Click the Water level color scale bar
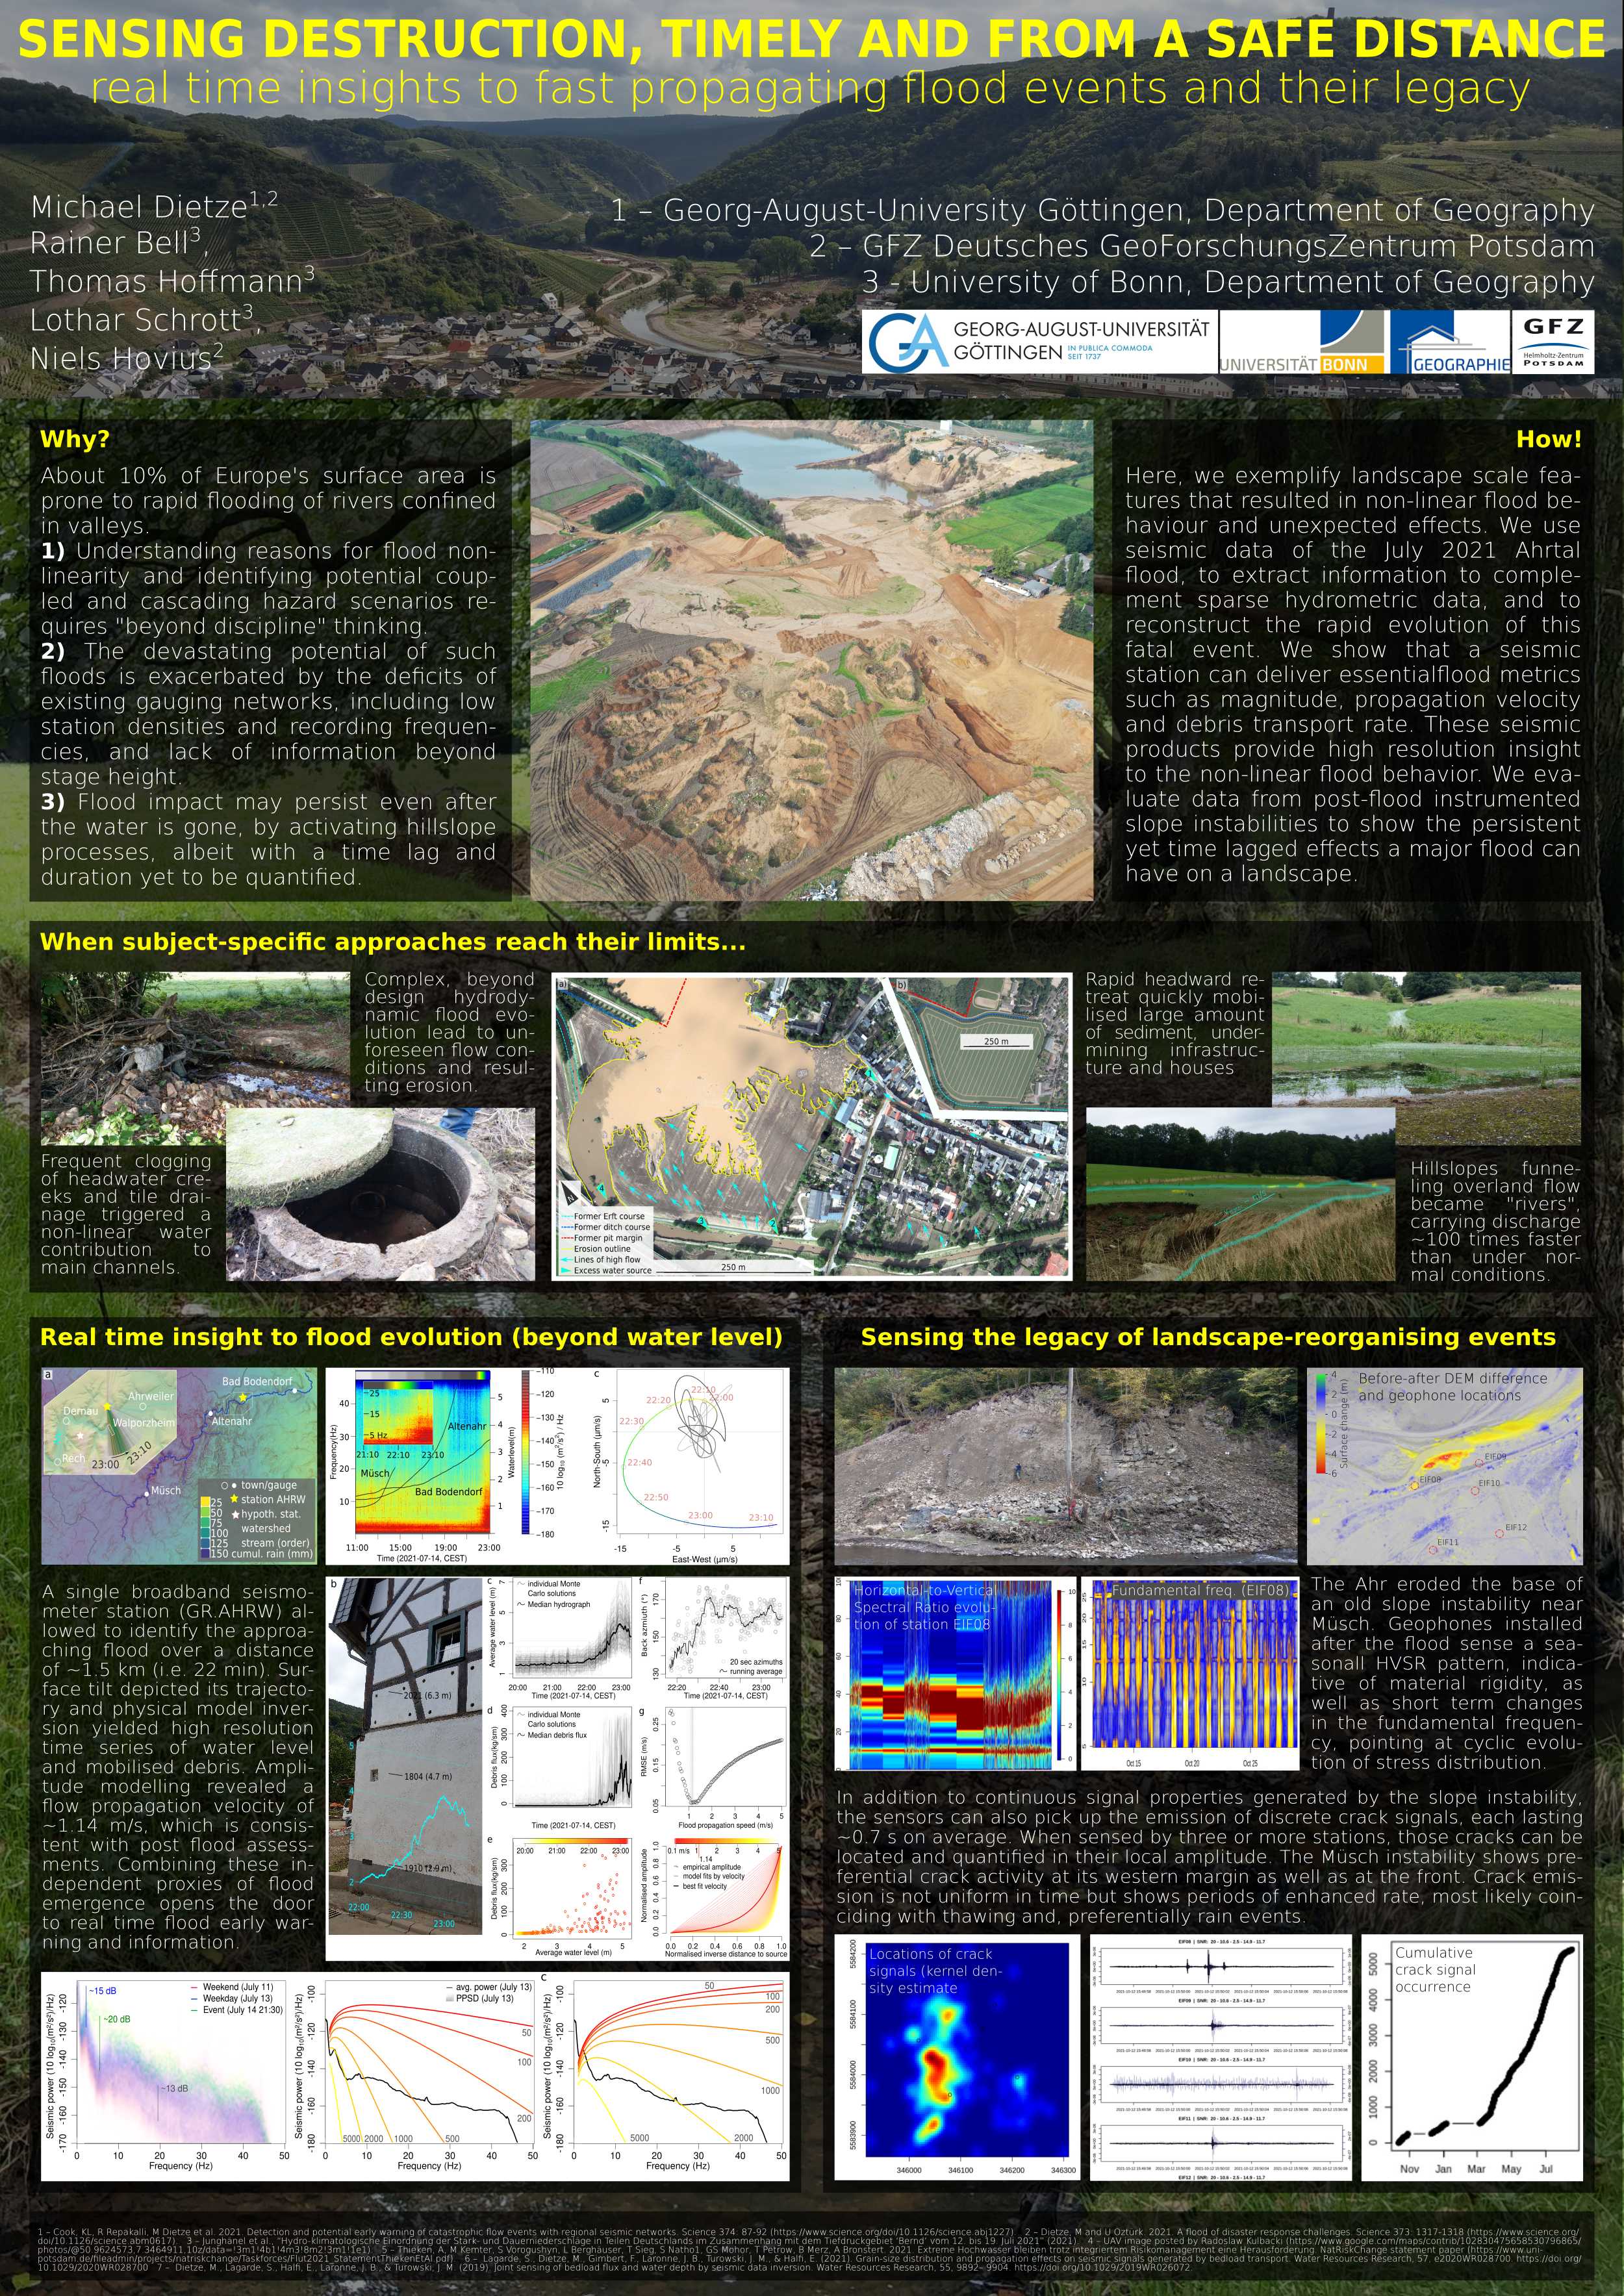 tap(526, 1452)
